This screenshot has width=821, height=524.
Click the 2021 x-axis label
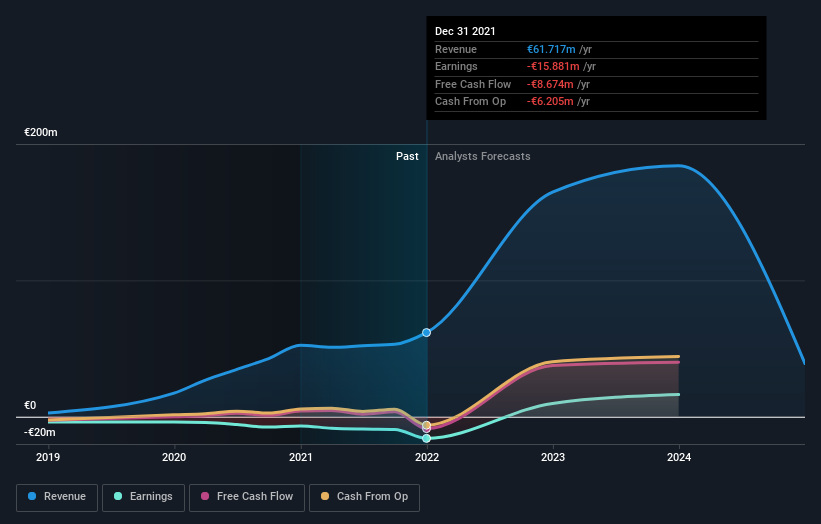pos(301,457)
